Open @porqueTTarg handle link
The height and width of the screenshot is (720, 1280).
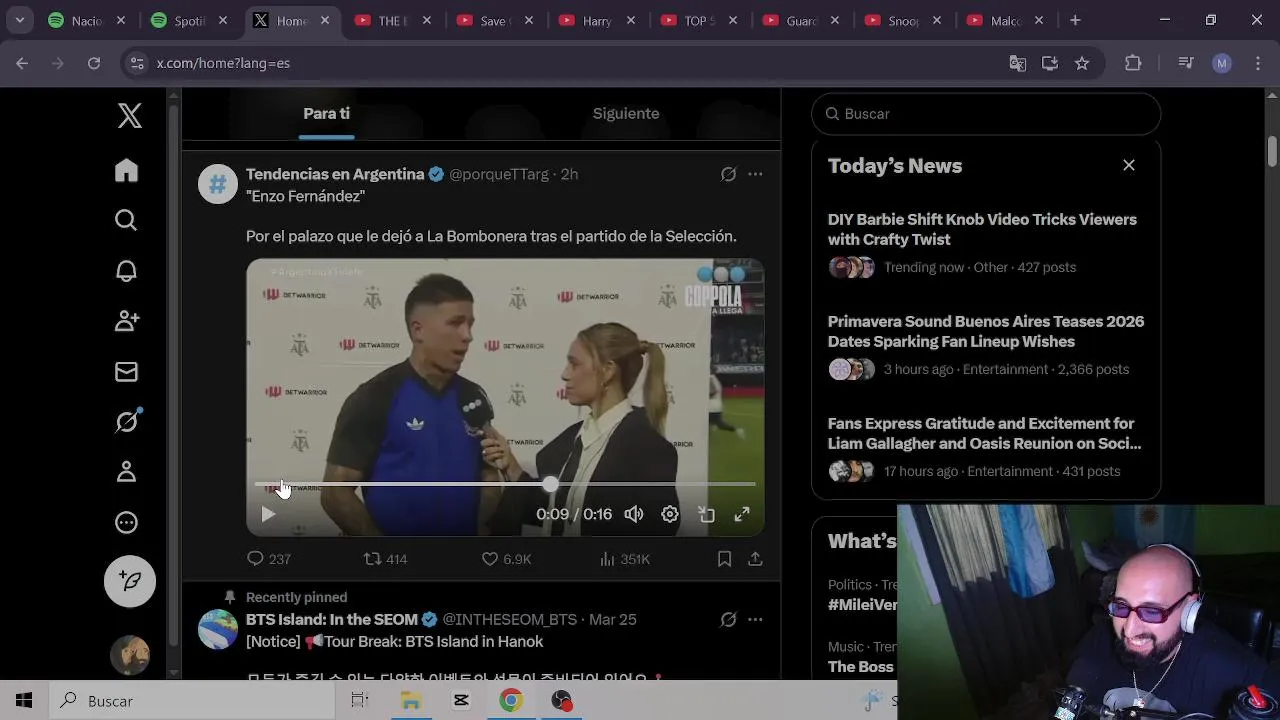click(x=499, y=174)
